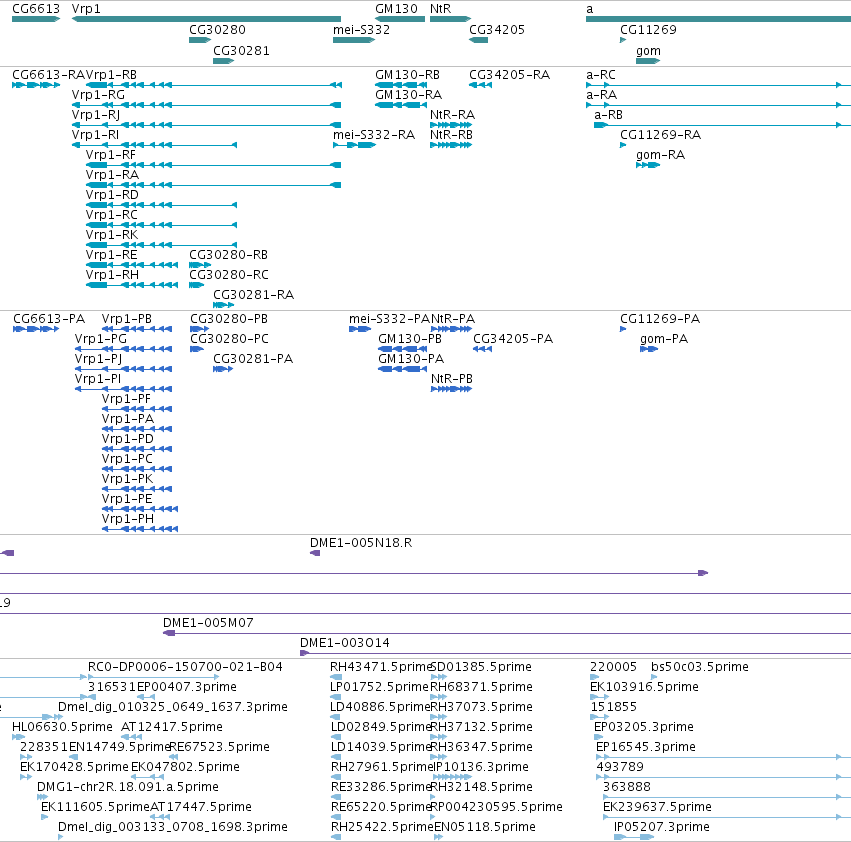Select transcript CG6613-RA
The image size is (851, 842).
tap(36, 85)
